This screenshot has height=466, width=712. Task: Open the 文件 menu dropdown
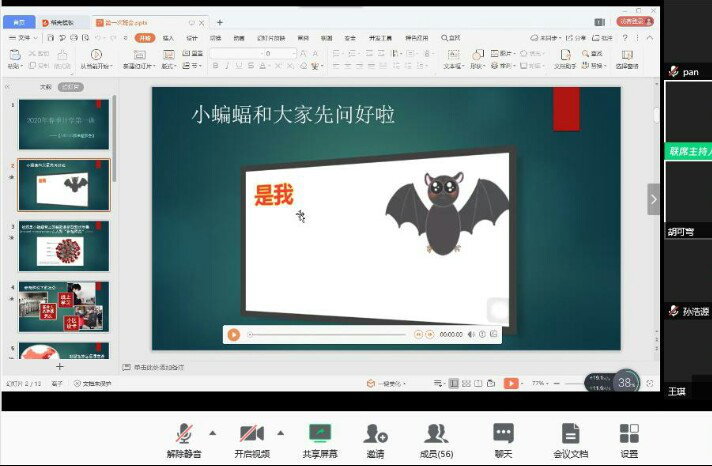click(21, 38)
